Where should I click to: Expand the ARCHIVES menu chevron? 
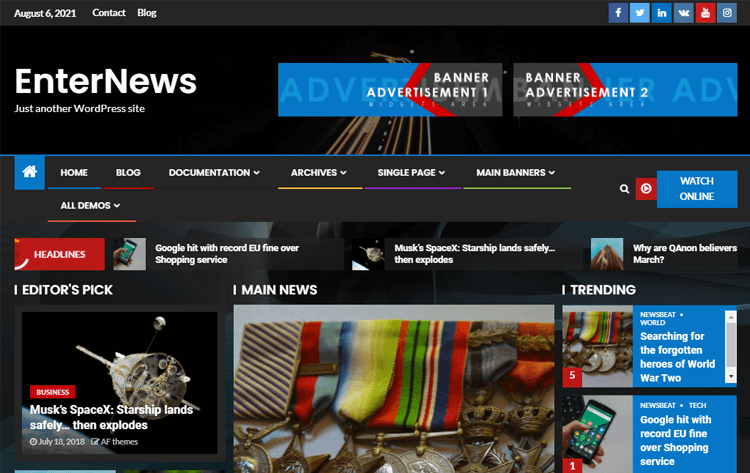click(x=343, y=173)
